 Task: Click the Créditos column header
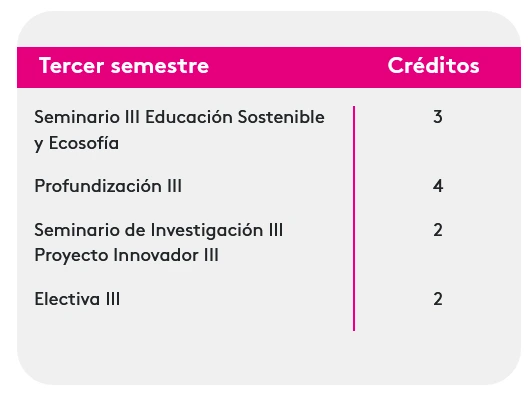click(x=433, y=65)
